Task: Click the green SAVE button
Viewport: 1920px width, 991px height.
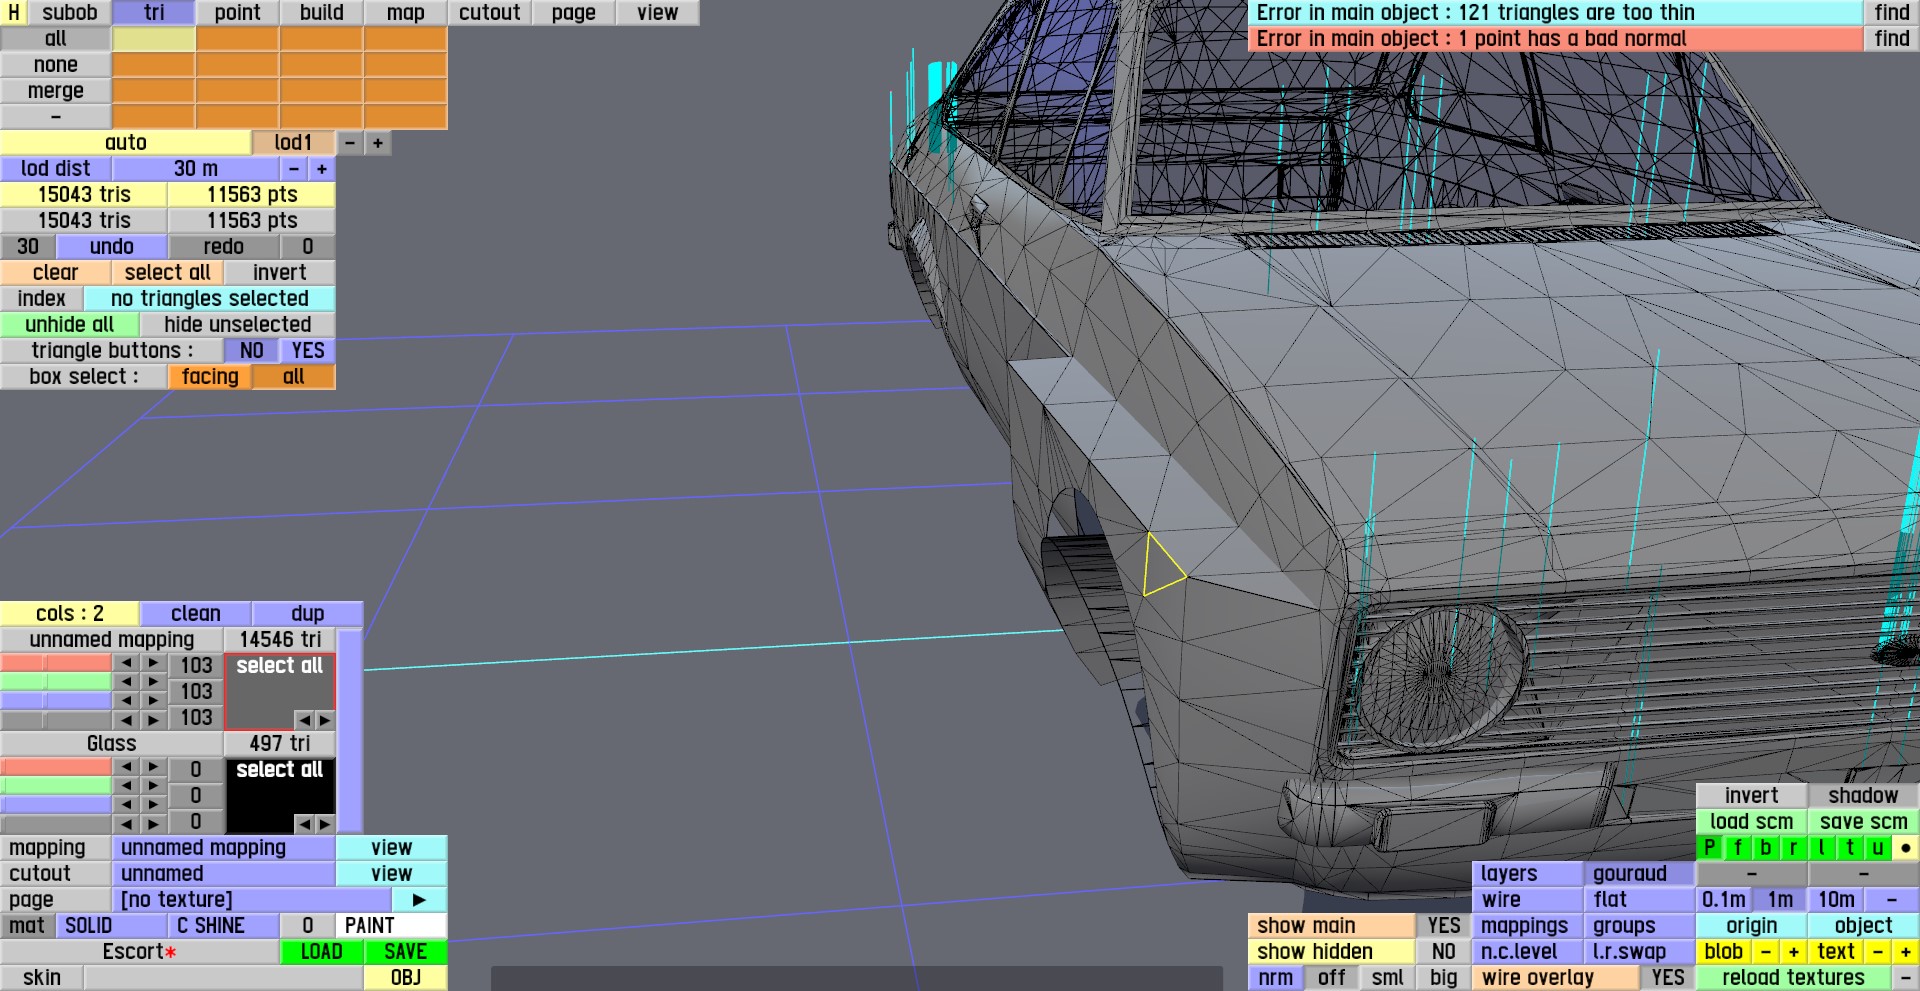Action: 406,952
